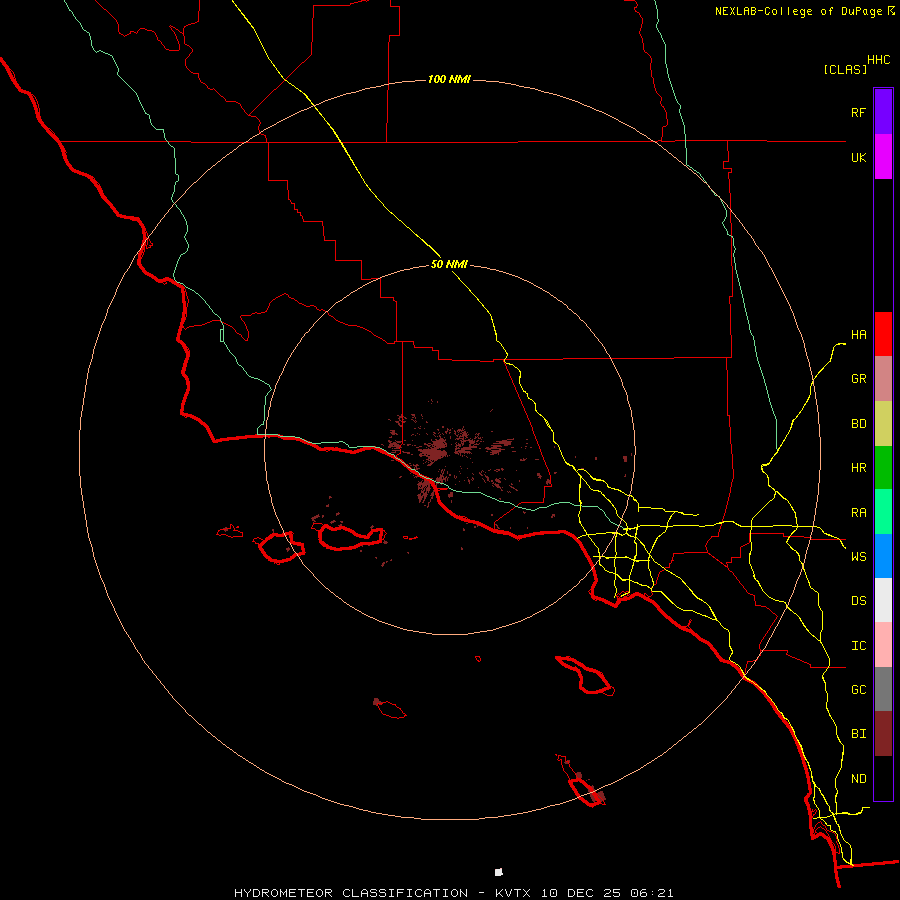The height and width of the screenshot is (900, 900).
Task: Click the GR legend label
Action: 858,379
